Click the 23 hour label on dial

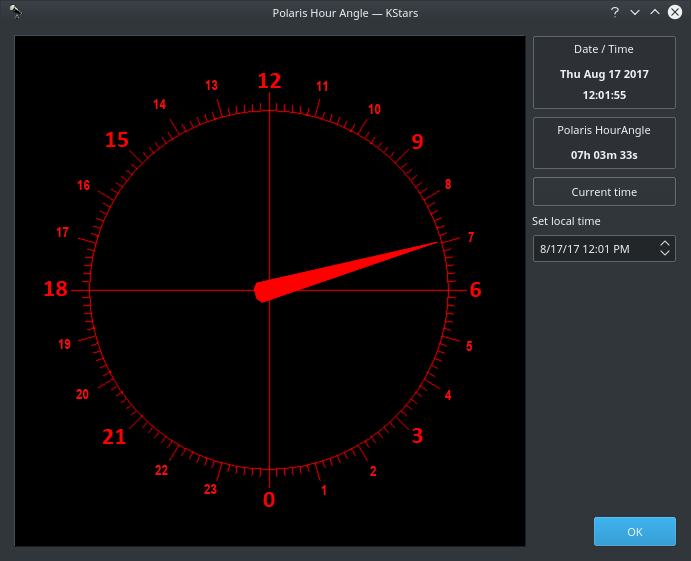click(x=210, y=489)
